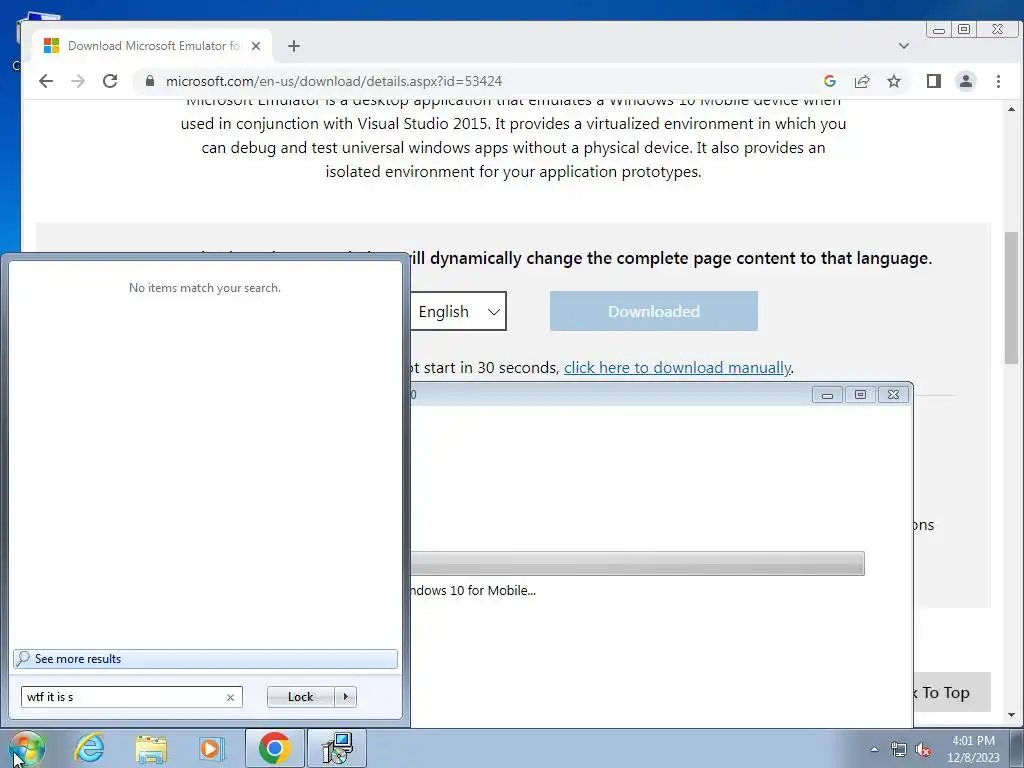1024x768 pixels.
Task: Show hidden tray icons arrow
Action: pyautogui.click(x=874, y=749)
